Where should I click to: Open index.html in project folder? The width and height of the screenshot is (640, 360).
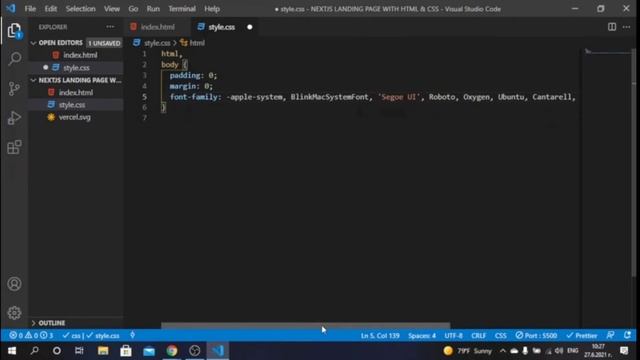click(x=76, y=93)
